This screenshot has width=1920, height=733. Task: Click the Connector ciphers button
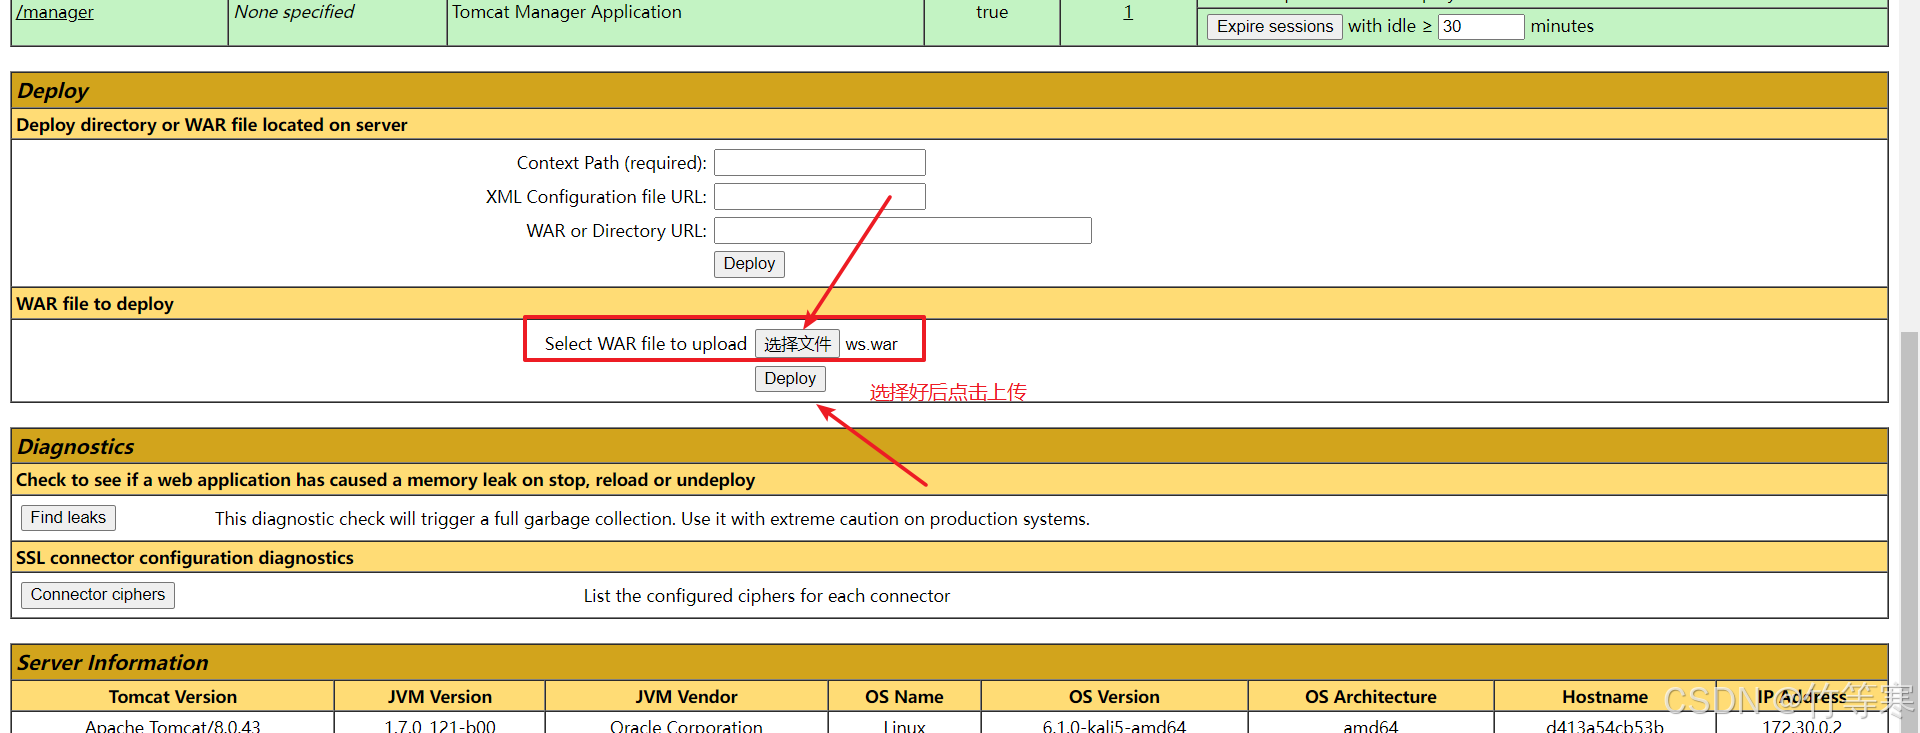point(98,595)
